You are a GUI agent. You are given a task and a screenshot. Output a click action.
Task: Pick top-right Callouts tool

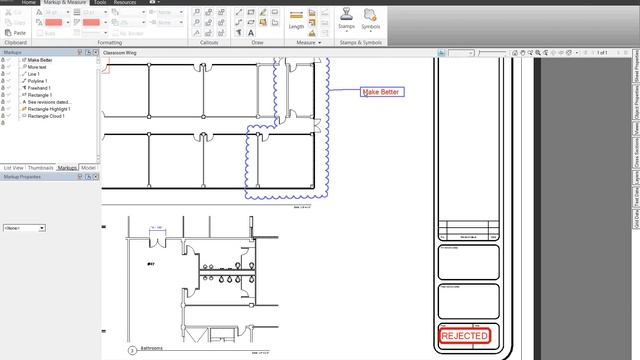221,12
